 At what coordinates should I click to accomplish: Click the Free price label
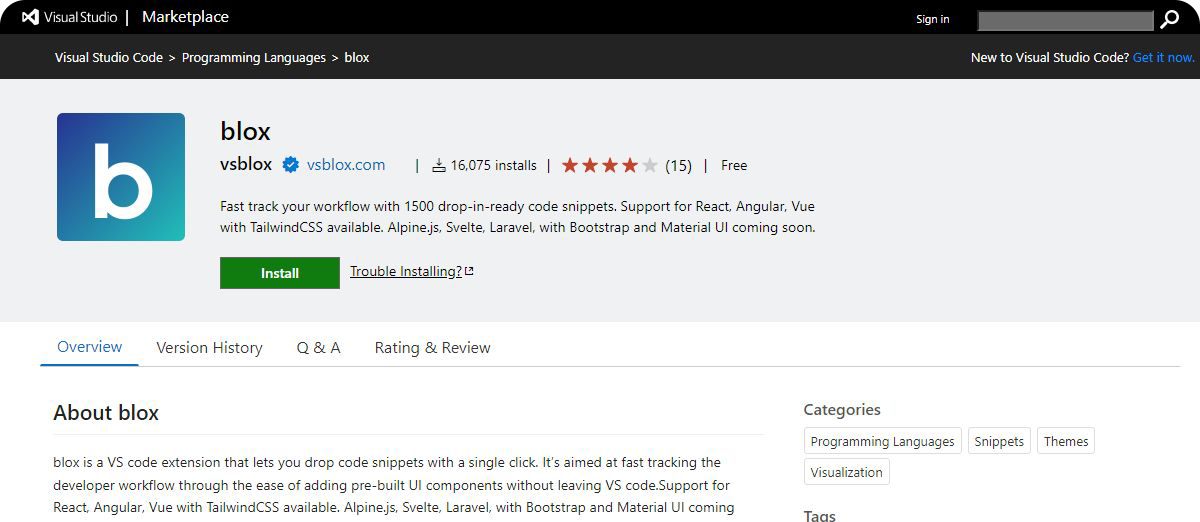point(734,165)
